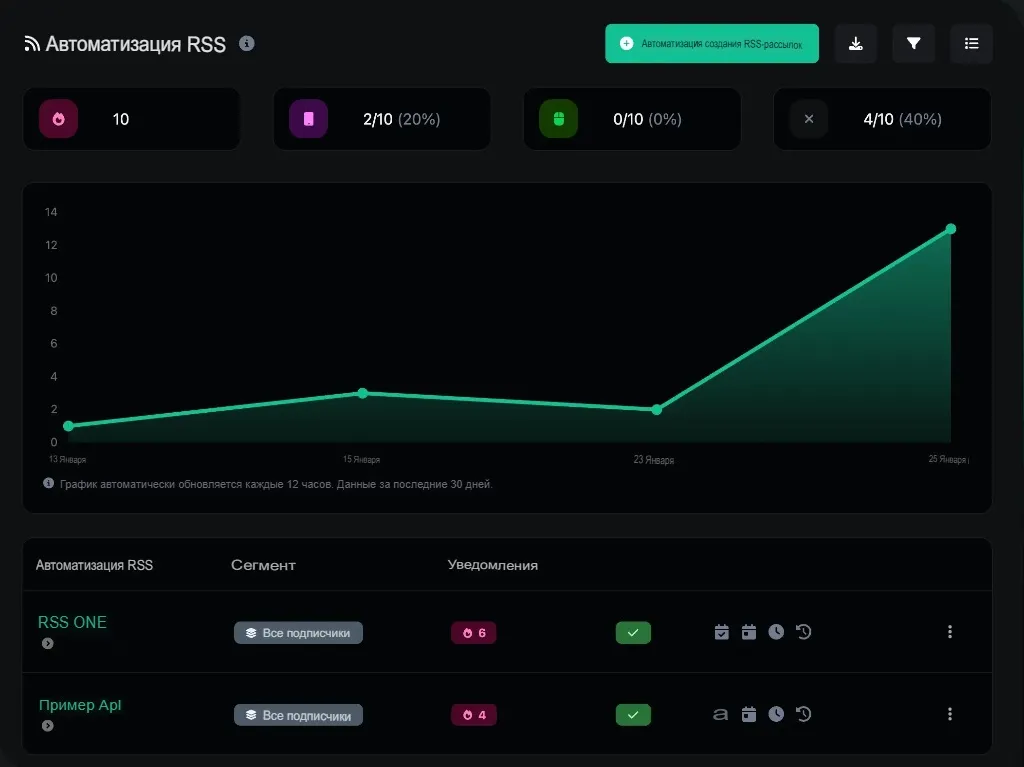This screenshot has height=767, width=1024.
Task: Open the three-dot menu for Пример API
Action: pyautogui.click(x=950, y=714)
